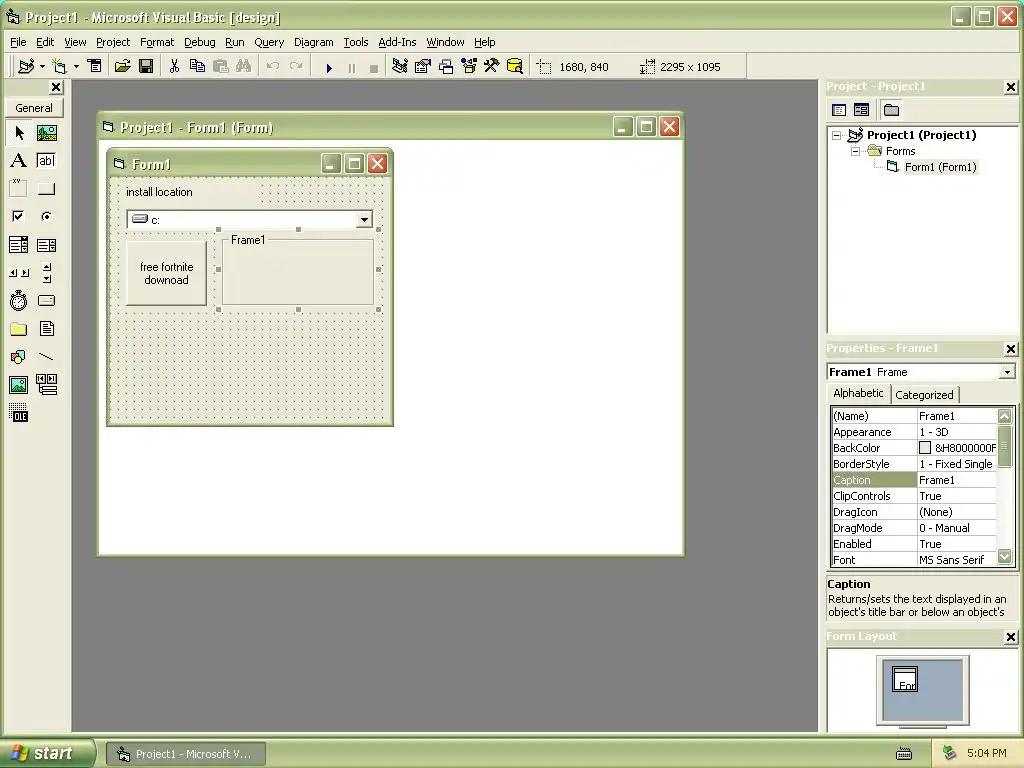
Task: Open the drive list dropdown on Form1
Action: (x=364, y=219)
